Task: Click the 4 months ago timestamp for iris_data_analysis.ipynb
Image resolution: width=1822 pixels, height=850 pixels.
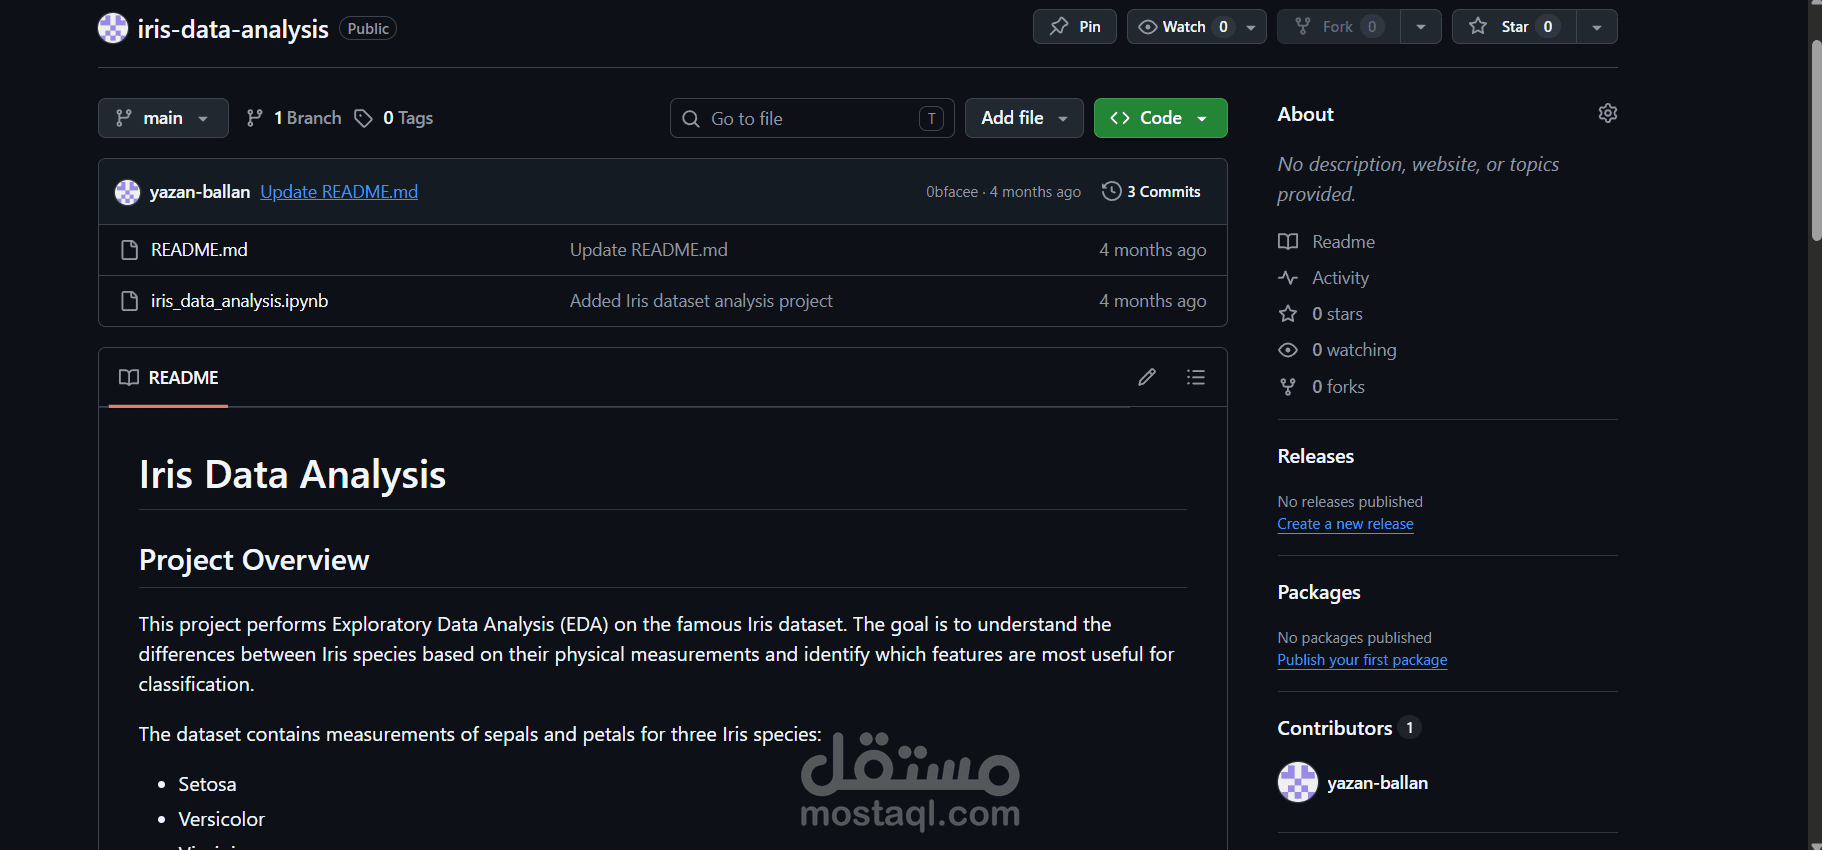Action: (1153, 301)
